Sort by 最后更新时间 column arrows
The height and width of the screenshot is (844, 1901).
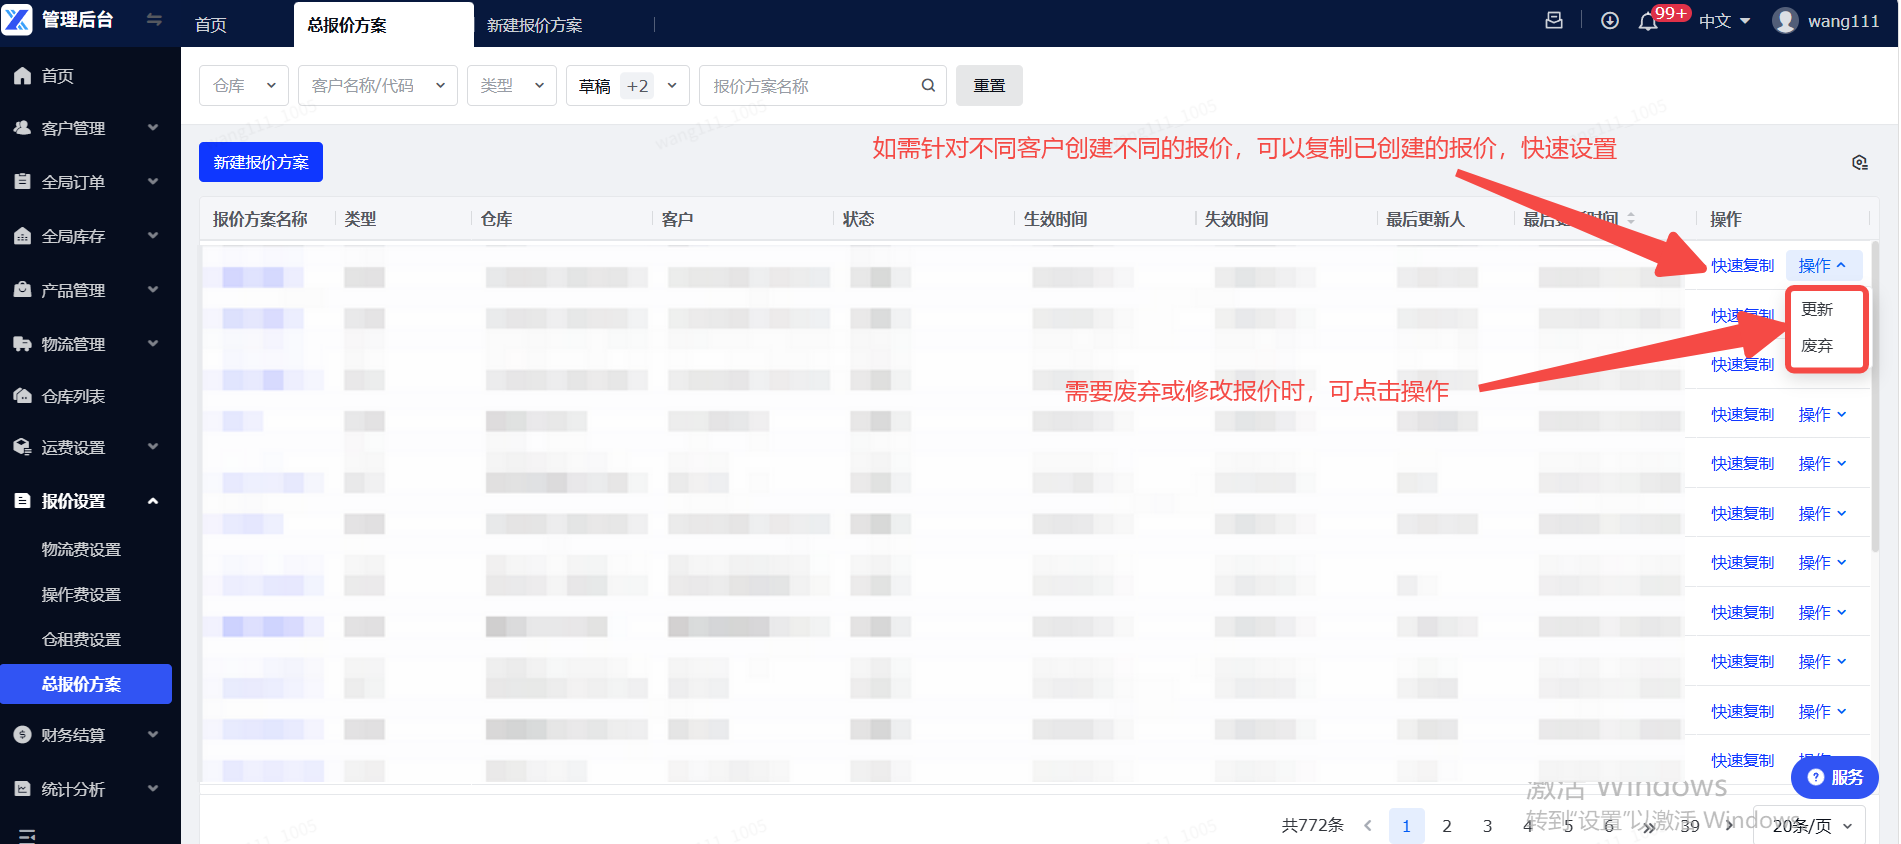pyautogui.click(x=1631, y=218)
